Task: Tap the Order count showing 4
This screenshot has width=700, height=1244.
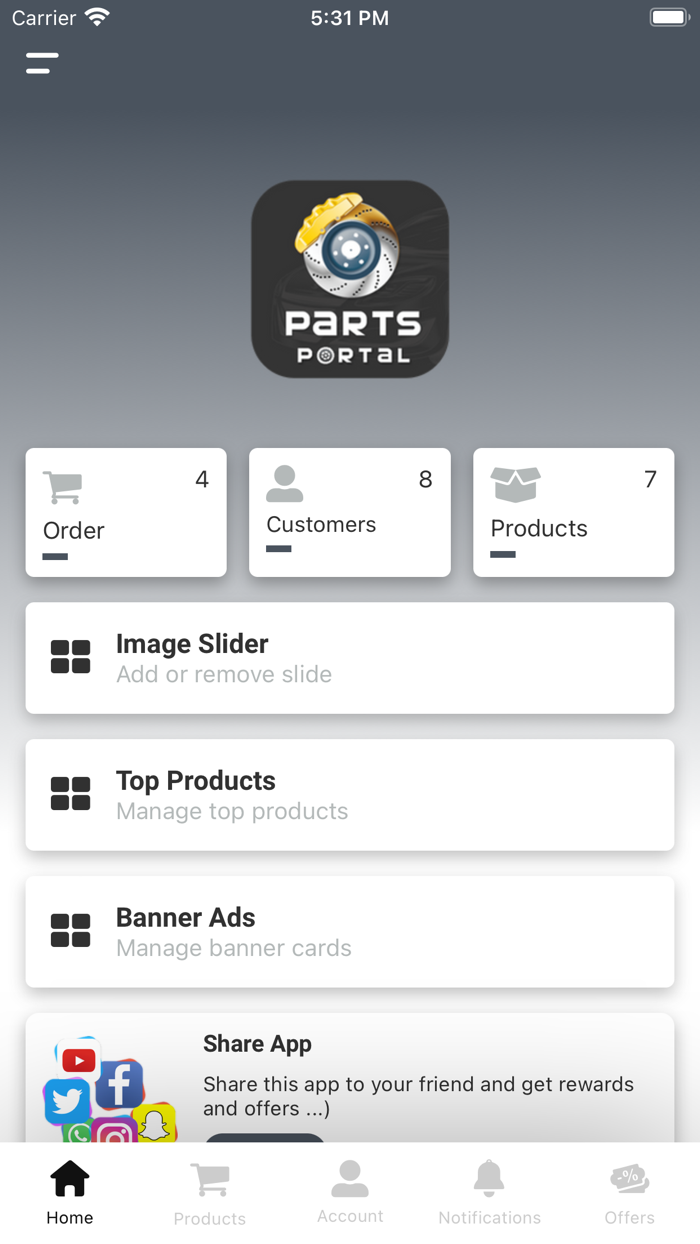Action: pyautogui.click(x=202, y=479)
